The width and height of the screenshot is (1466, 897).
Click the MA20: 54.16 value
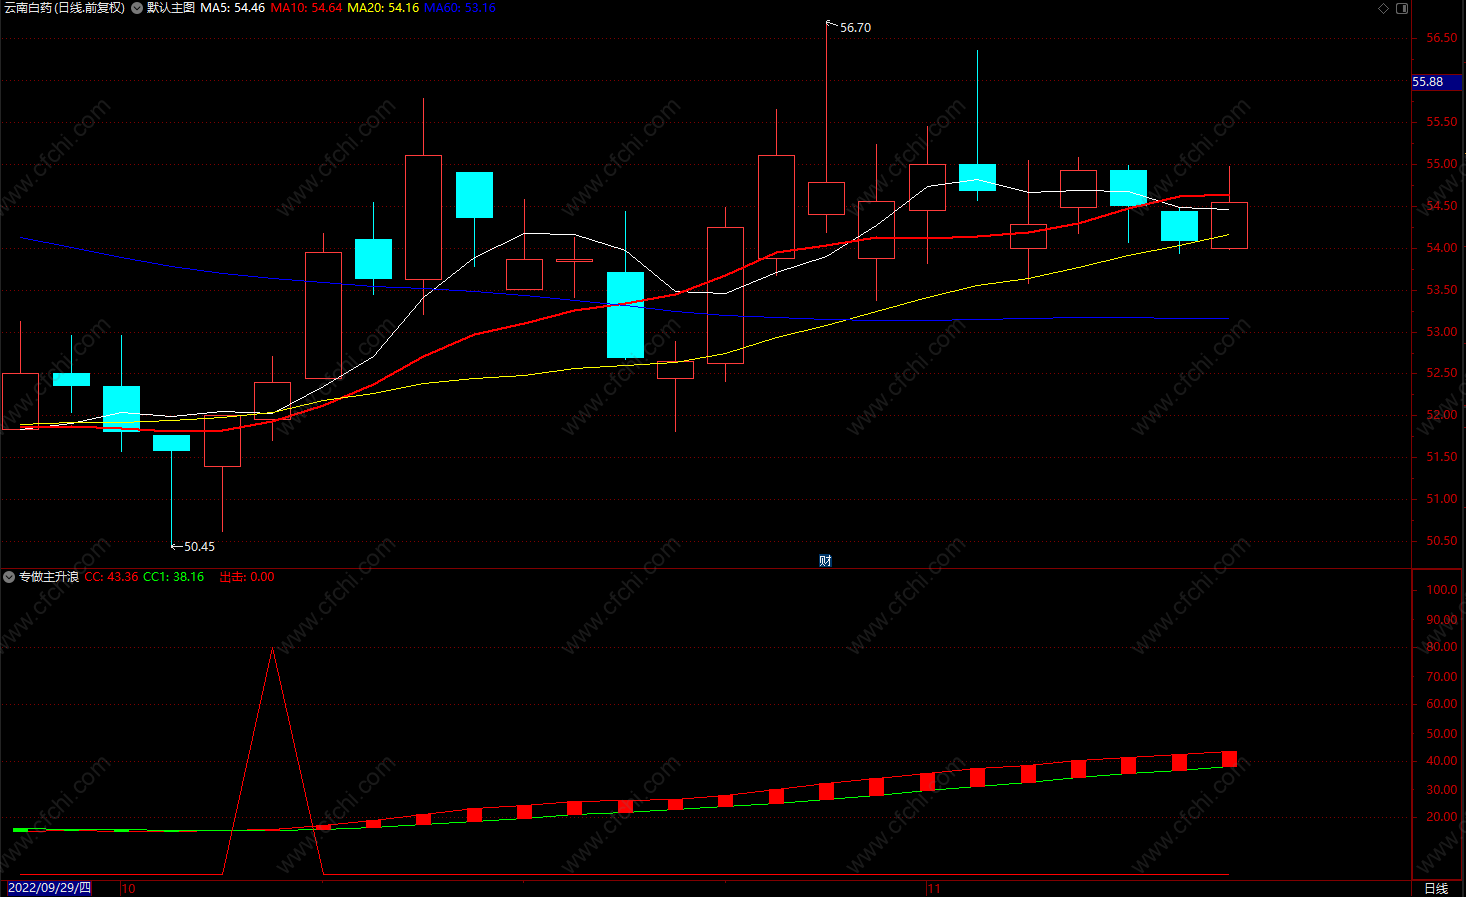click(383, 8)
